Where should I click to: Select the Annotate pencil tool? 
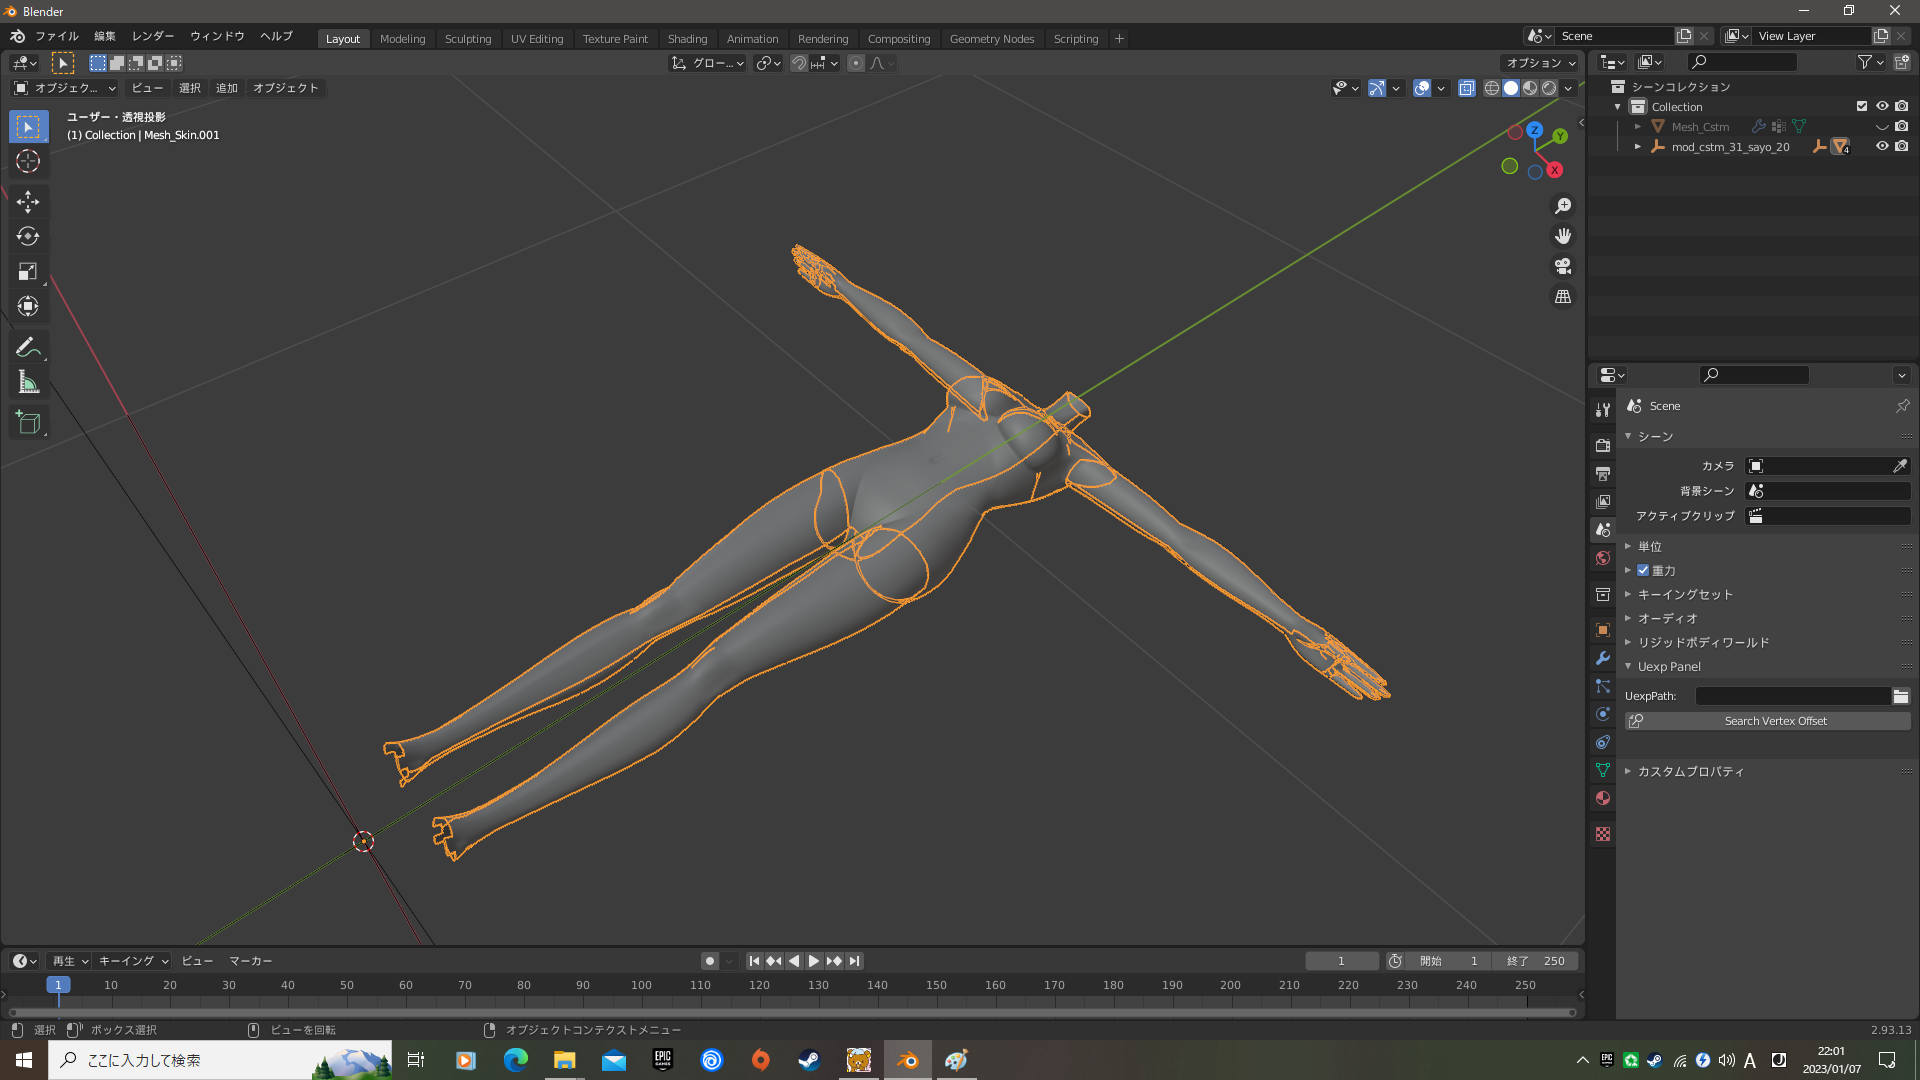(28, 347)
